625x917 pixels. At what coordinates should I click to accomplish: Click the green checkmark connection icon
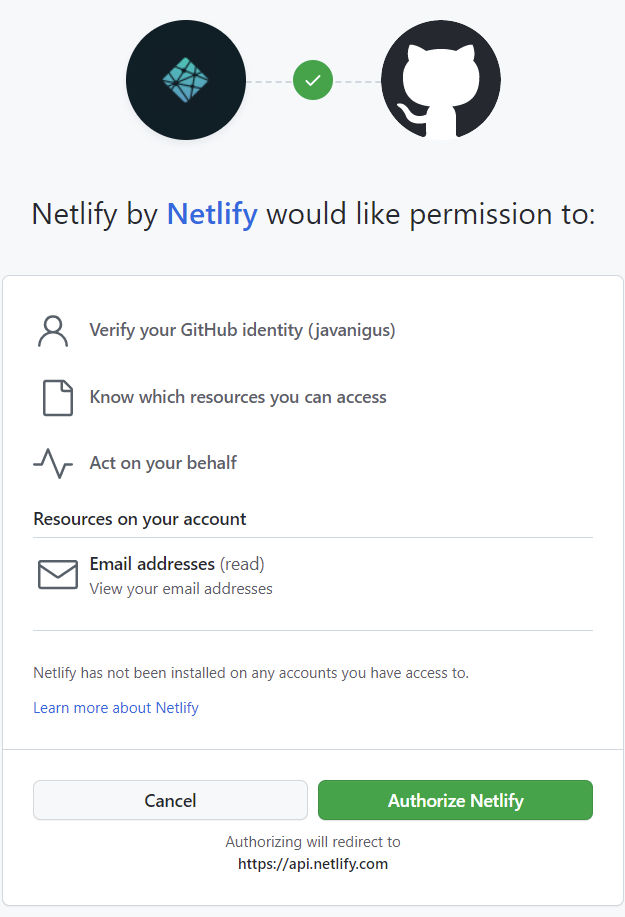point(313,80)
